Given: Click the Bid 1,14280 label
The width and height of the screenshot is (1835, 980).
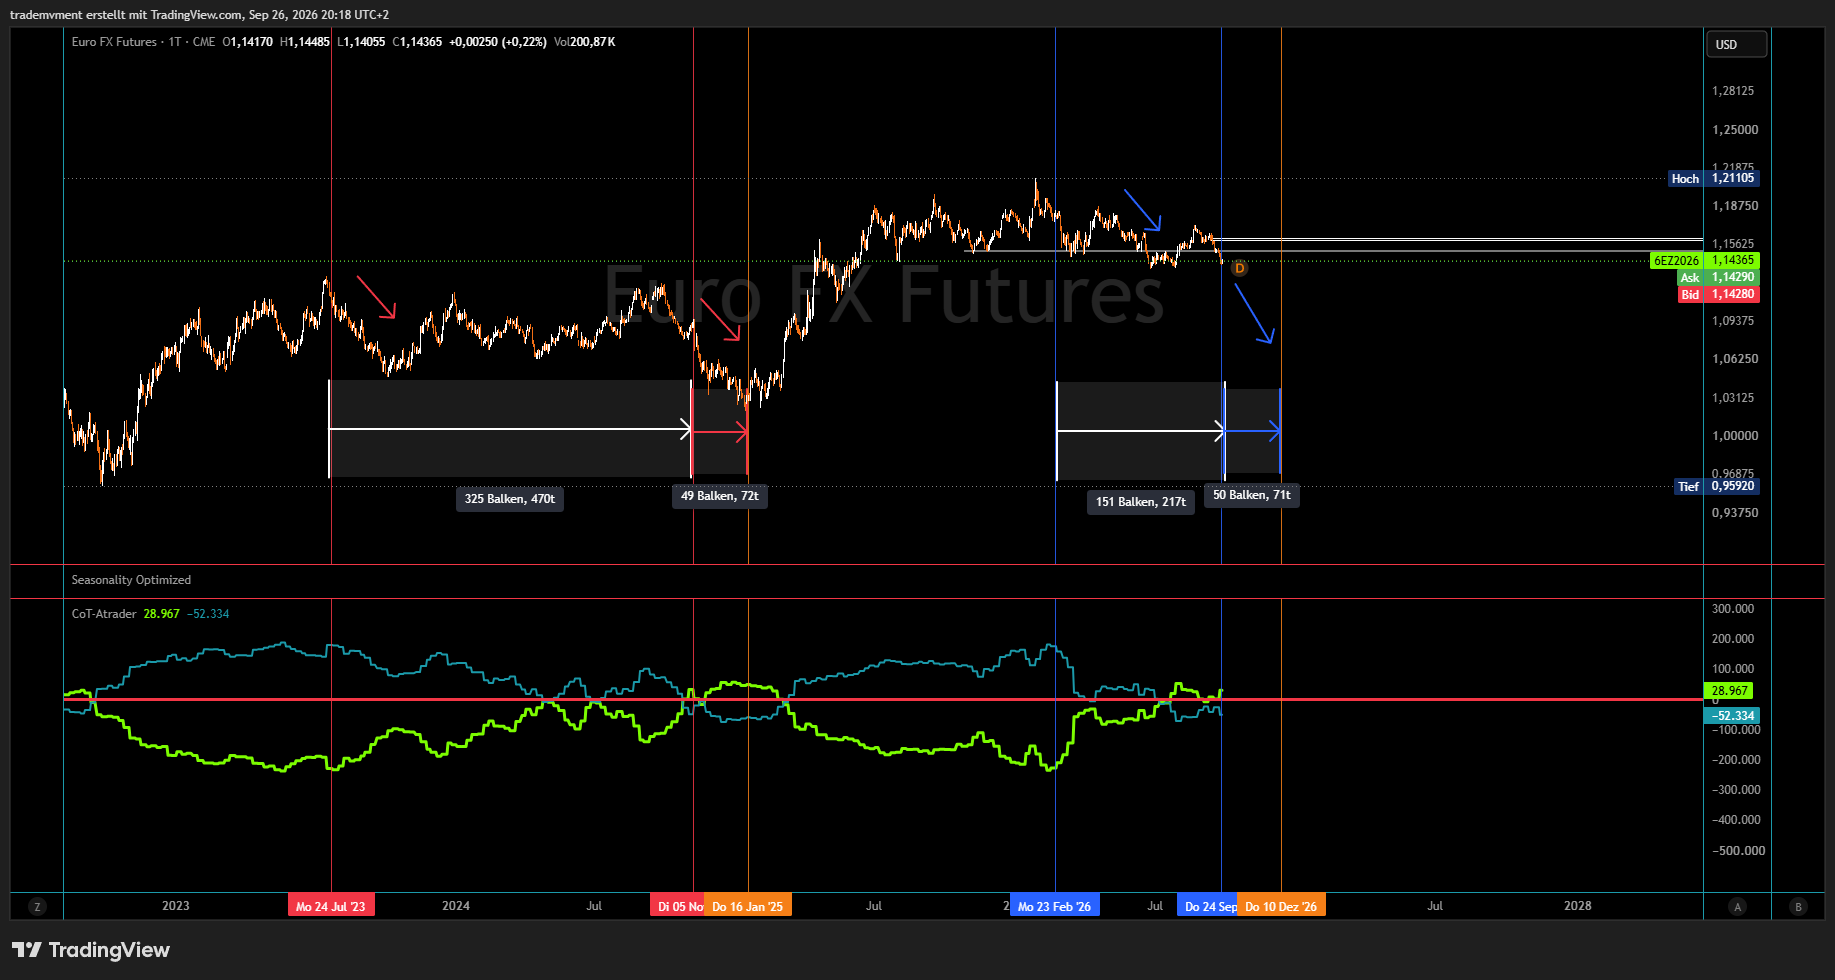Looking at the screenshot, I should (1718, 294).
